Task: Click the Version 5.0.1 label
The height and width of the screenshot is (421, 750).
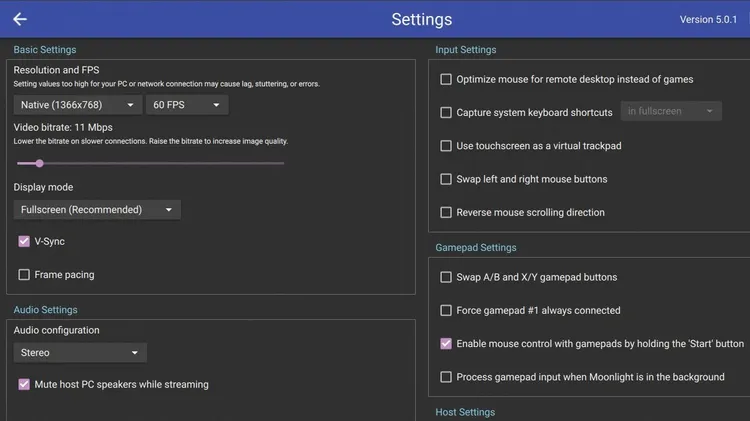Action: point(708,20)
